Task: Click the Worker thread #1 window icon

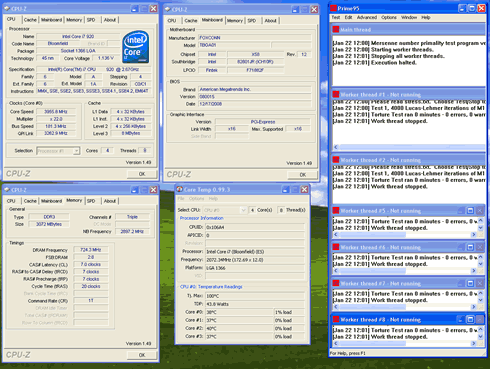Action: click(x=336, y=95)
